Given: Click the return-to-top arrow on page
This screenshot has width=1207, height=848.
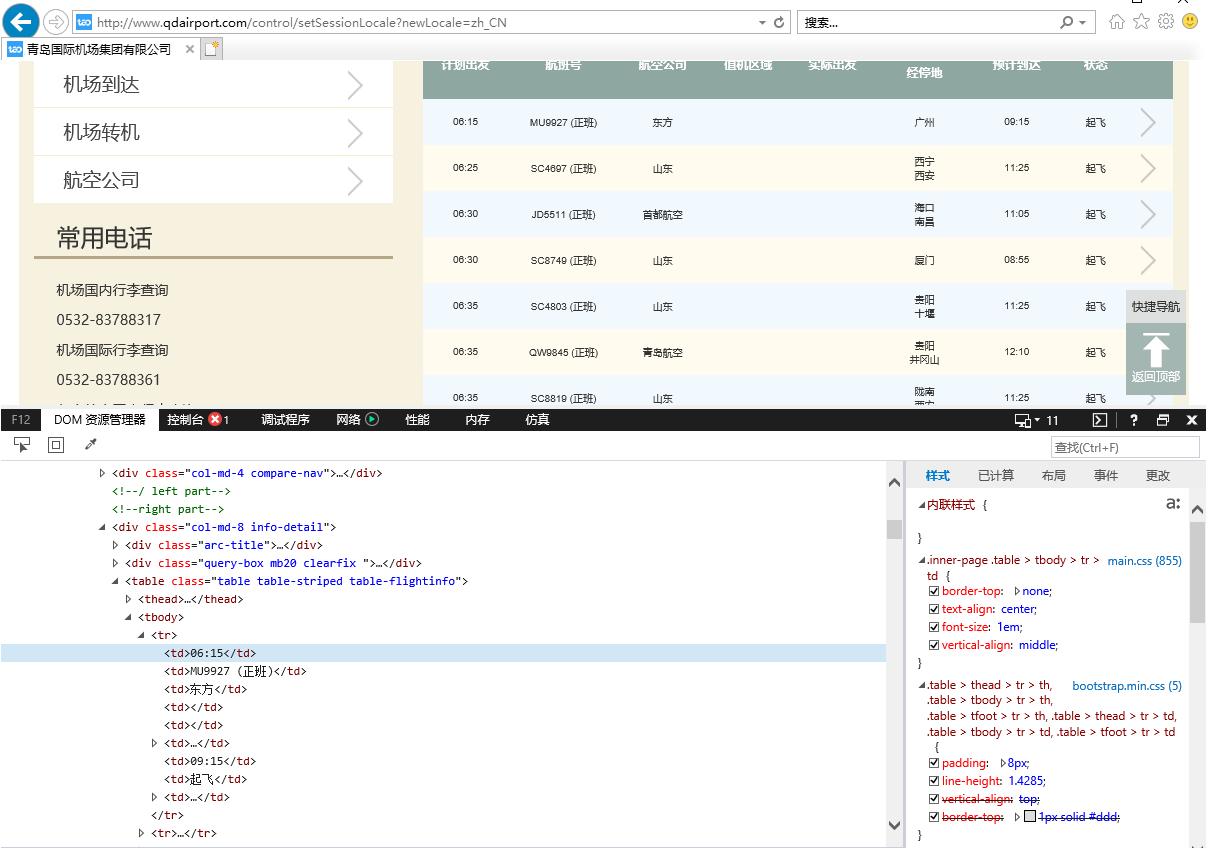Looking at the screenshot, I should coord(1156,351).
